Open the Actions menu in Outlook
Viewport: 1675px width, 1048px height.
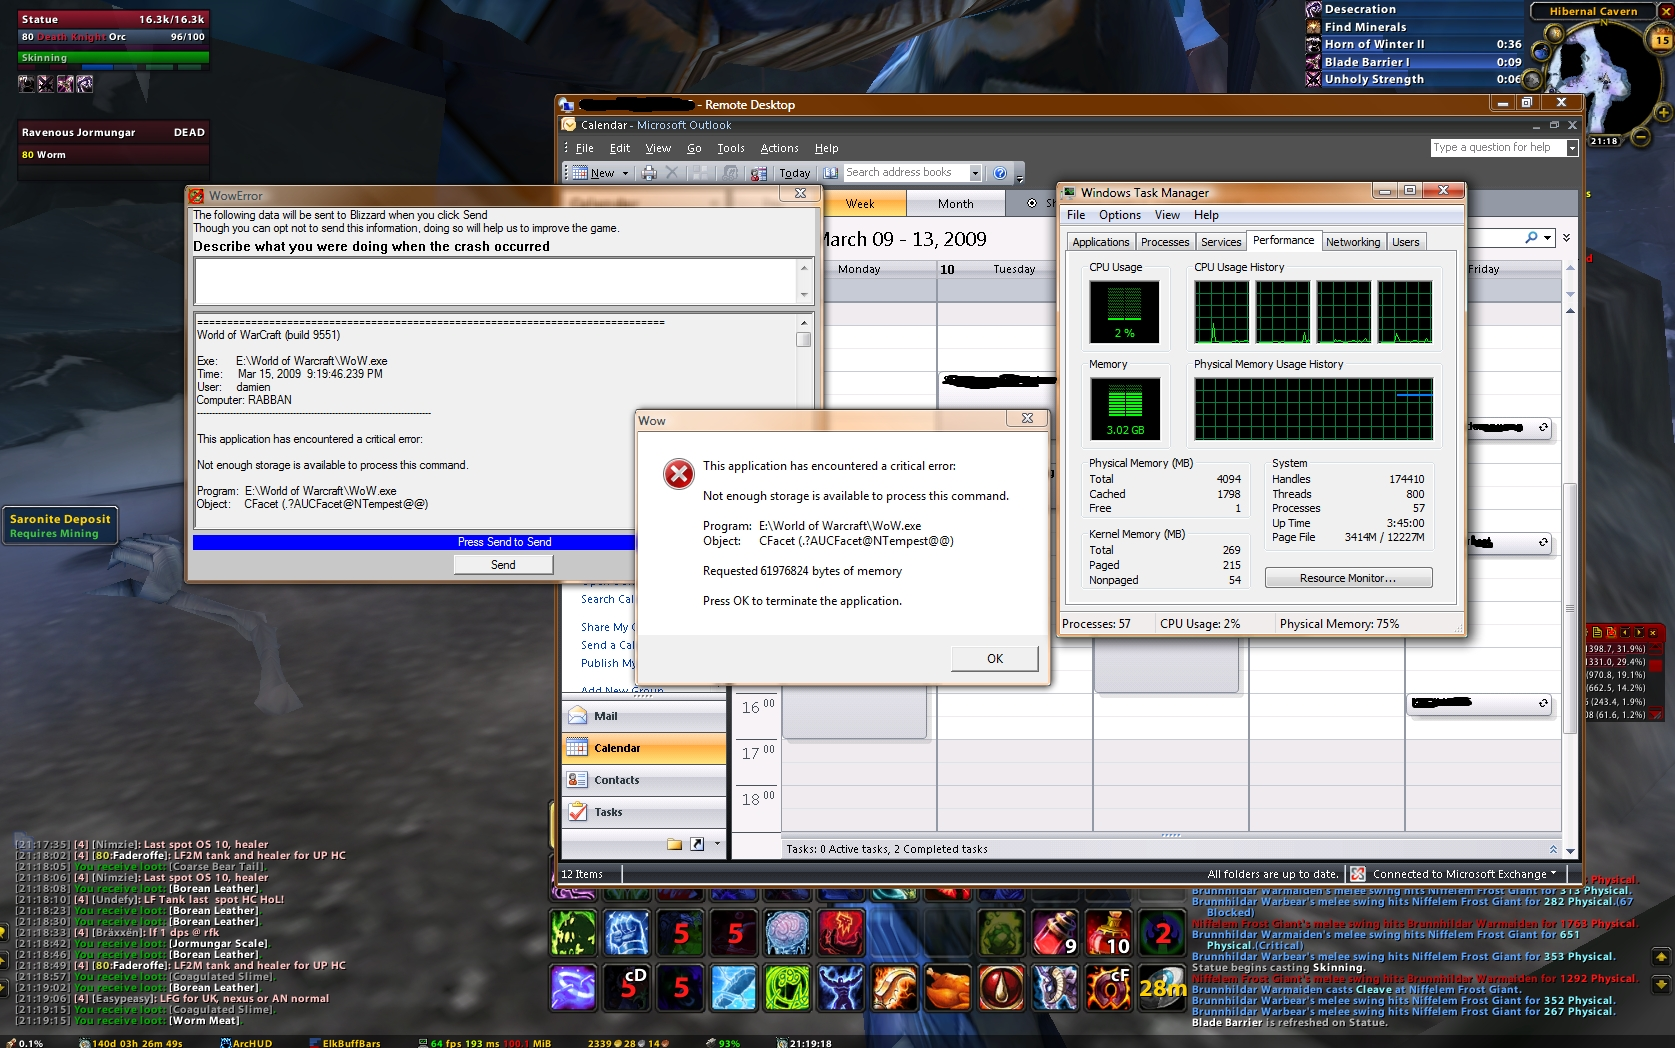[x=779, y=148]
